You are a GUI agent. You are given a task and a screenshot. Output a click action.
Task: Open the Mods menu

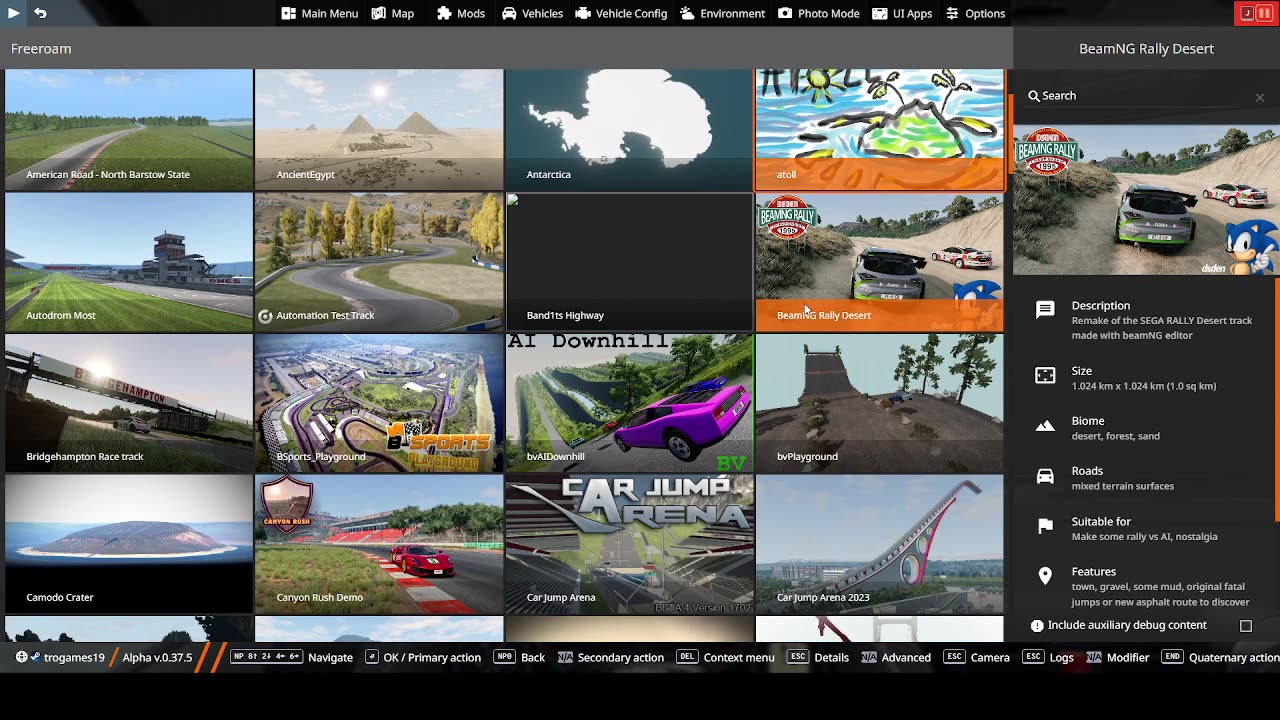point(461,13)
